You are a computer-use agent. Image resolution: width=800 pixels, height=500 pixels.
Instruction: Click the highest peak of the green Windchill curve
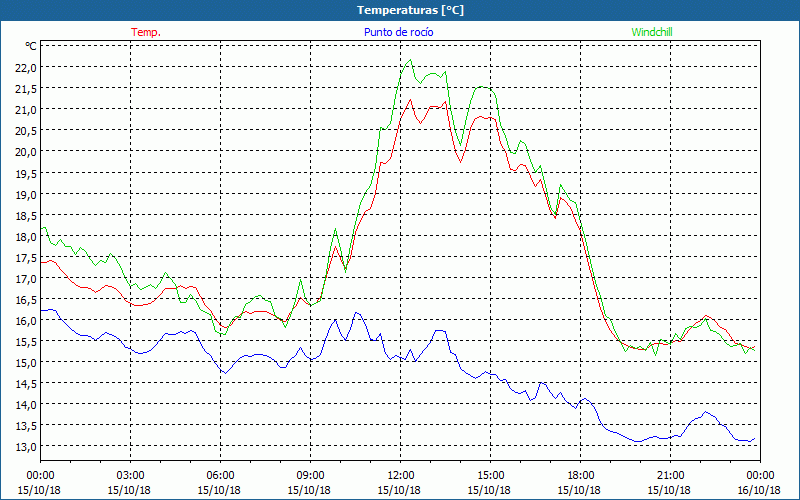(x=410, y=60)
